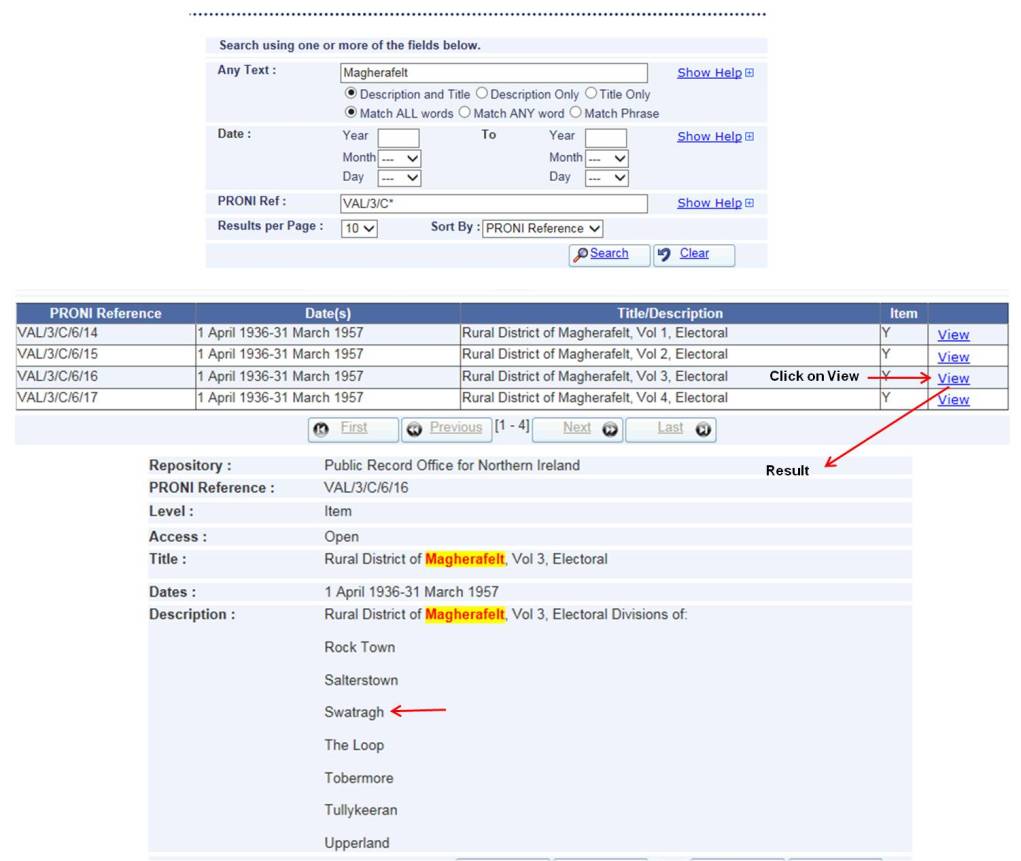The height and width of the screenshot is (861, 1021).
Task: Click the Next page forward icon
Action: click(x=610, y=429)
